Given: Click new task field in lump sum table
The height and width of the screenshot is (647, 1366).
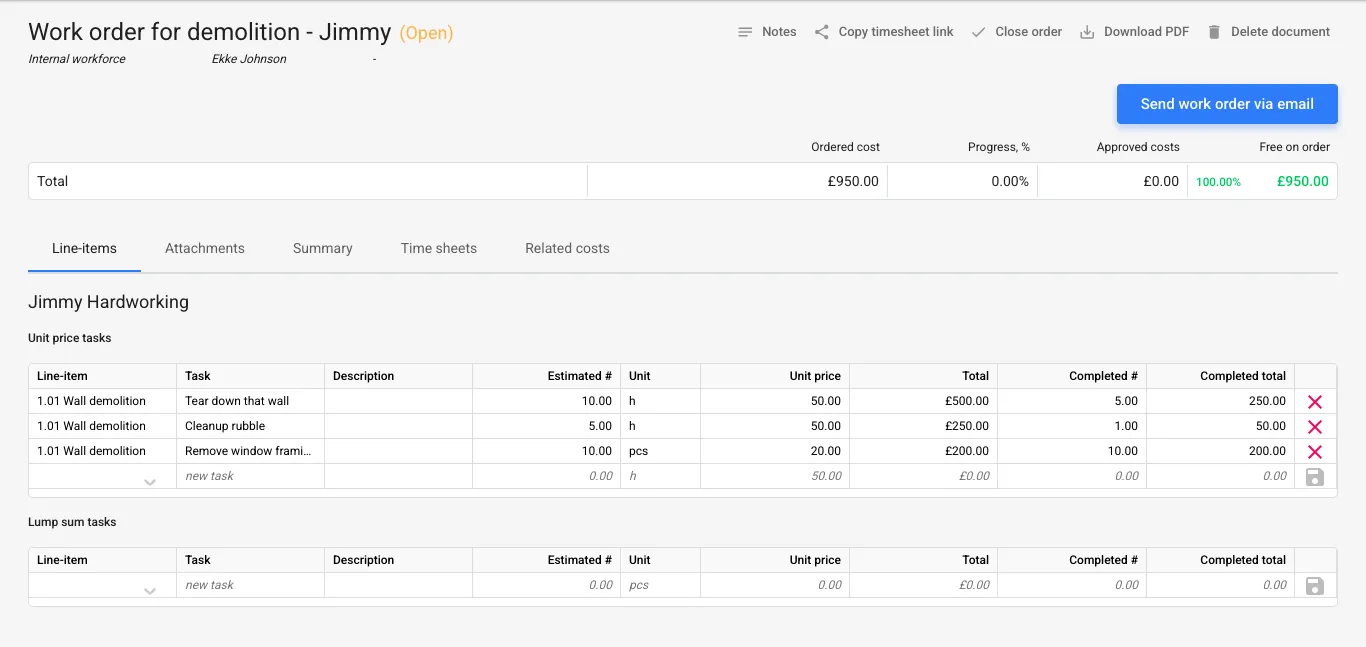Looking at the screenshot, I should pyautogui.click(x=251, y=585).
